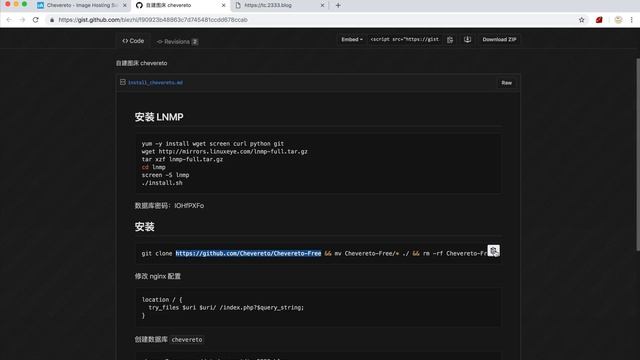Click the macOS green fullscreen button

24,4
